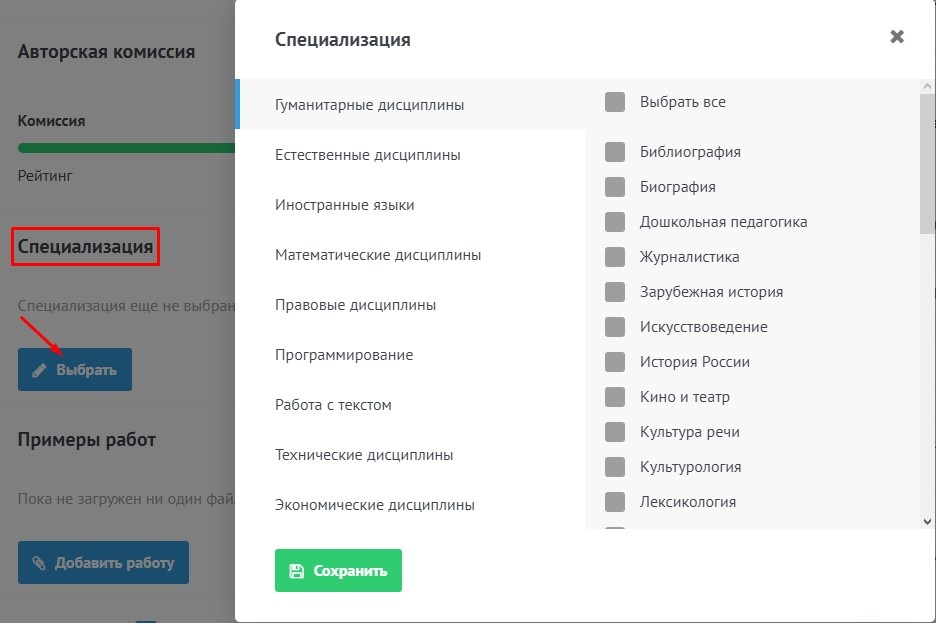The width and height of the screenshot is (936, 623).
Task: Choose the Правовые дисциплины category
Action: click(355, 305)
